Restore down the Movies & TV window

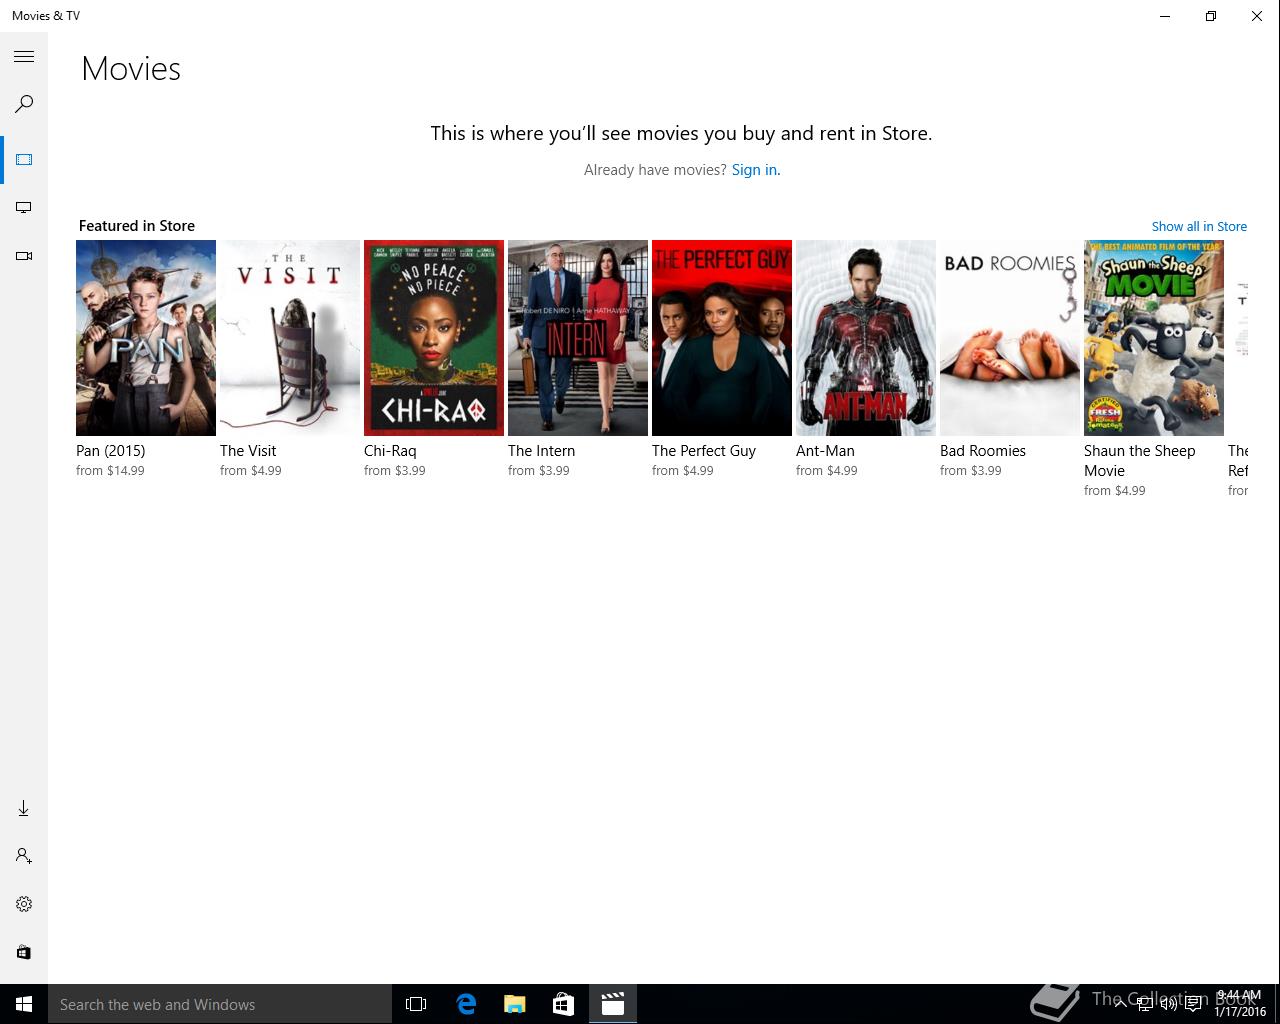click(1211, 16)
